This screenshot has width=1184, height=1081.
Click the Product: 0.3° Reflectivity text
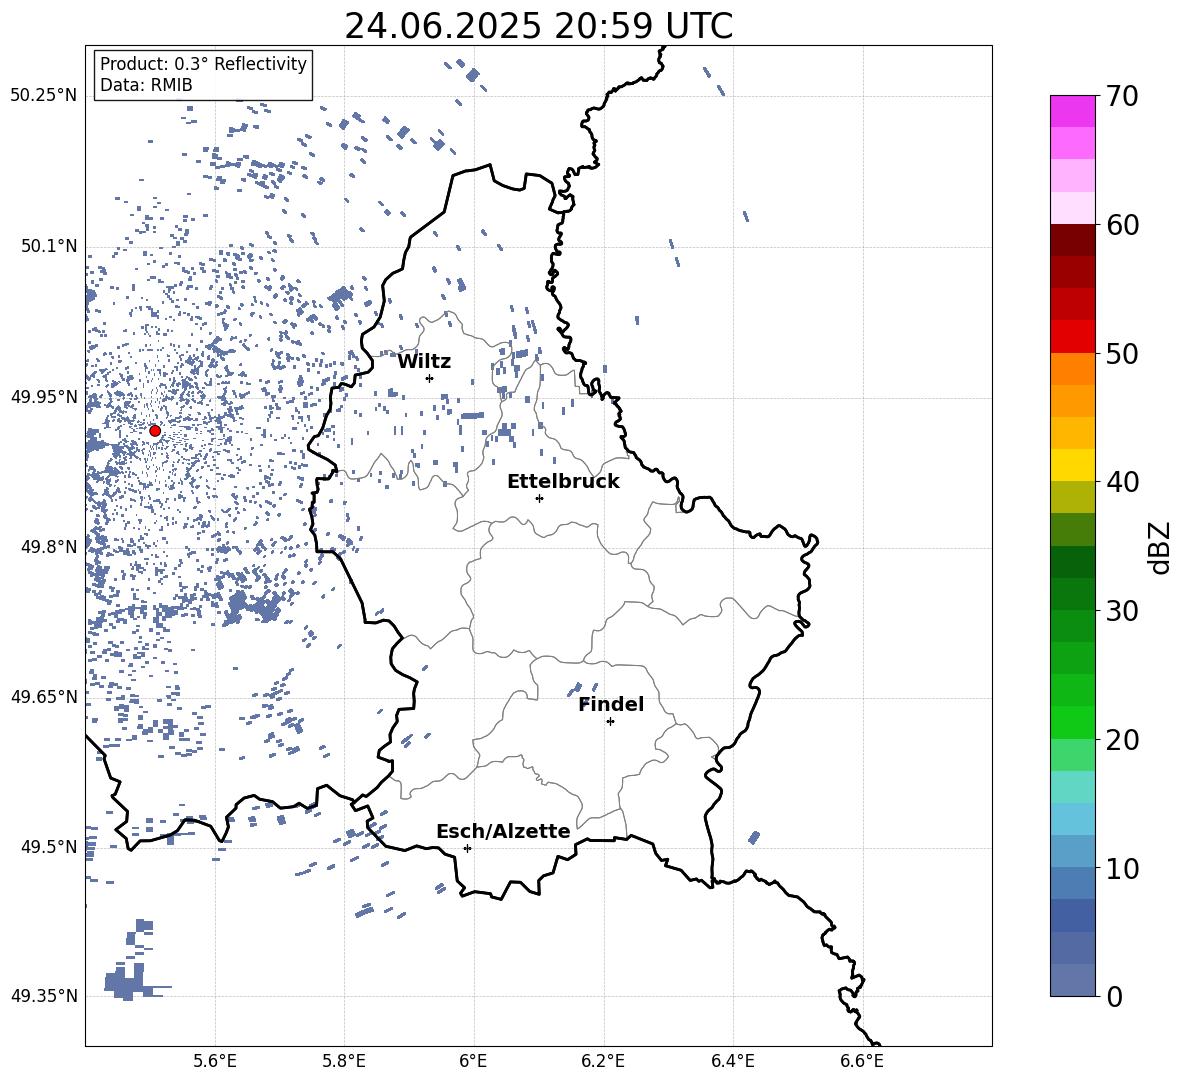coord(203,64)
